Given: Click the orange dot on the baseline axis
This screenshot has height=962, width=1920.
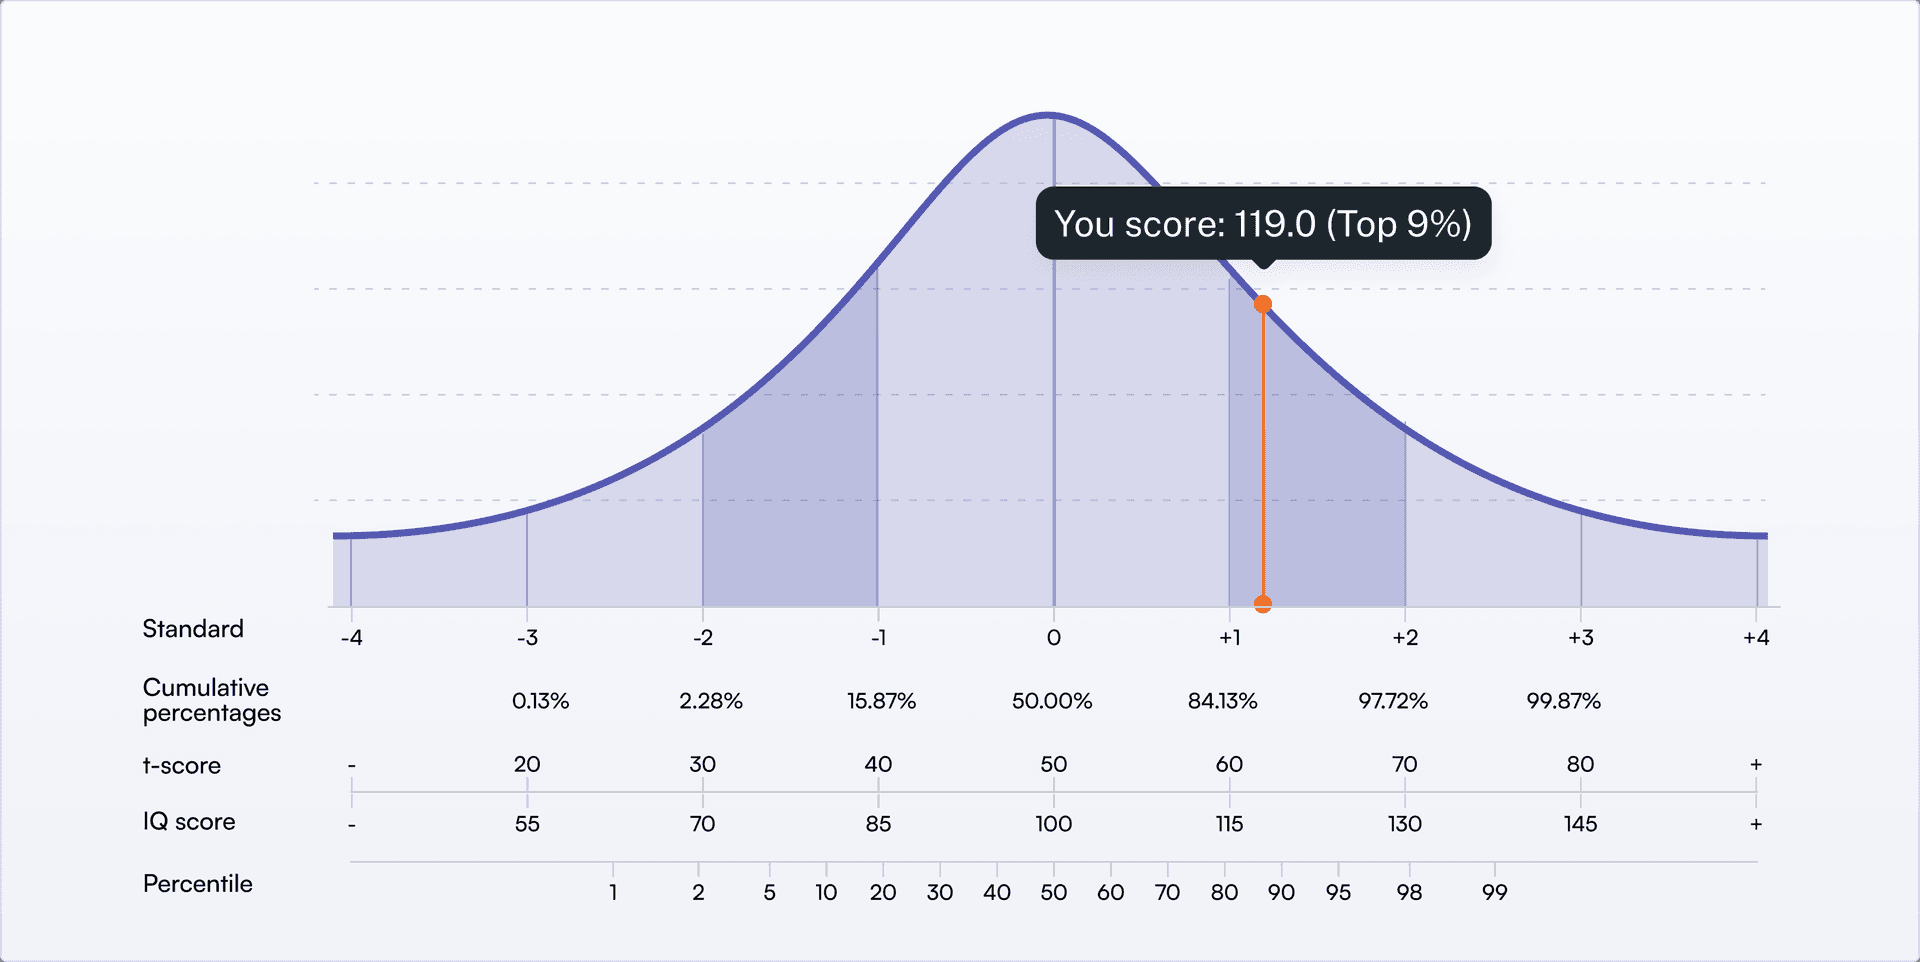Looking at the screenshot, I should point(1263,604).
